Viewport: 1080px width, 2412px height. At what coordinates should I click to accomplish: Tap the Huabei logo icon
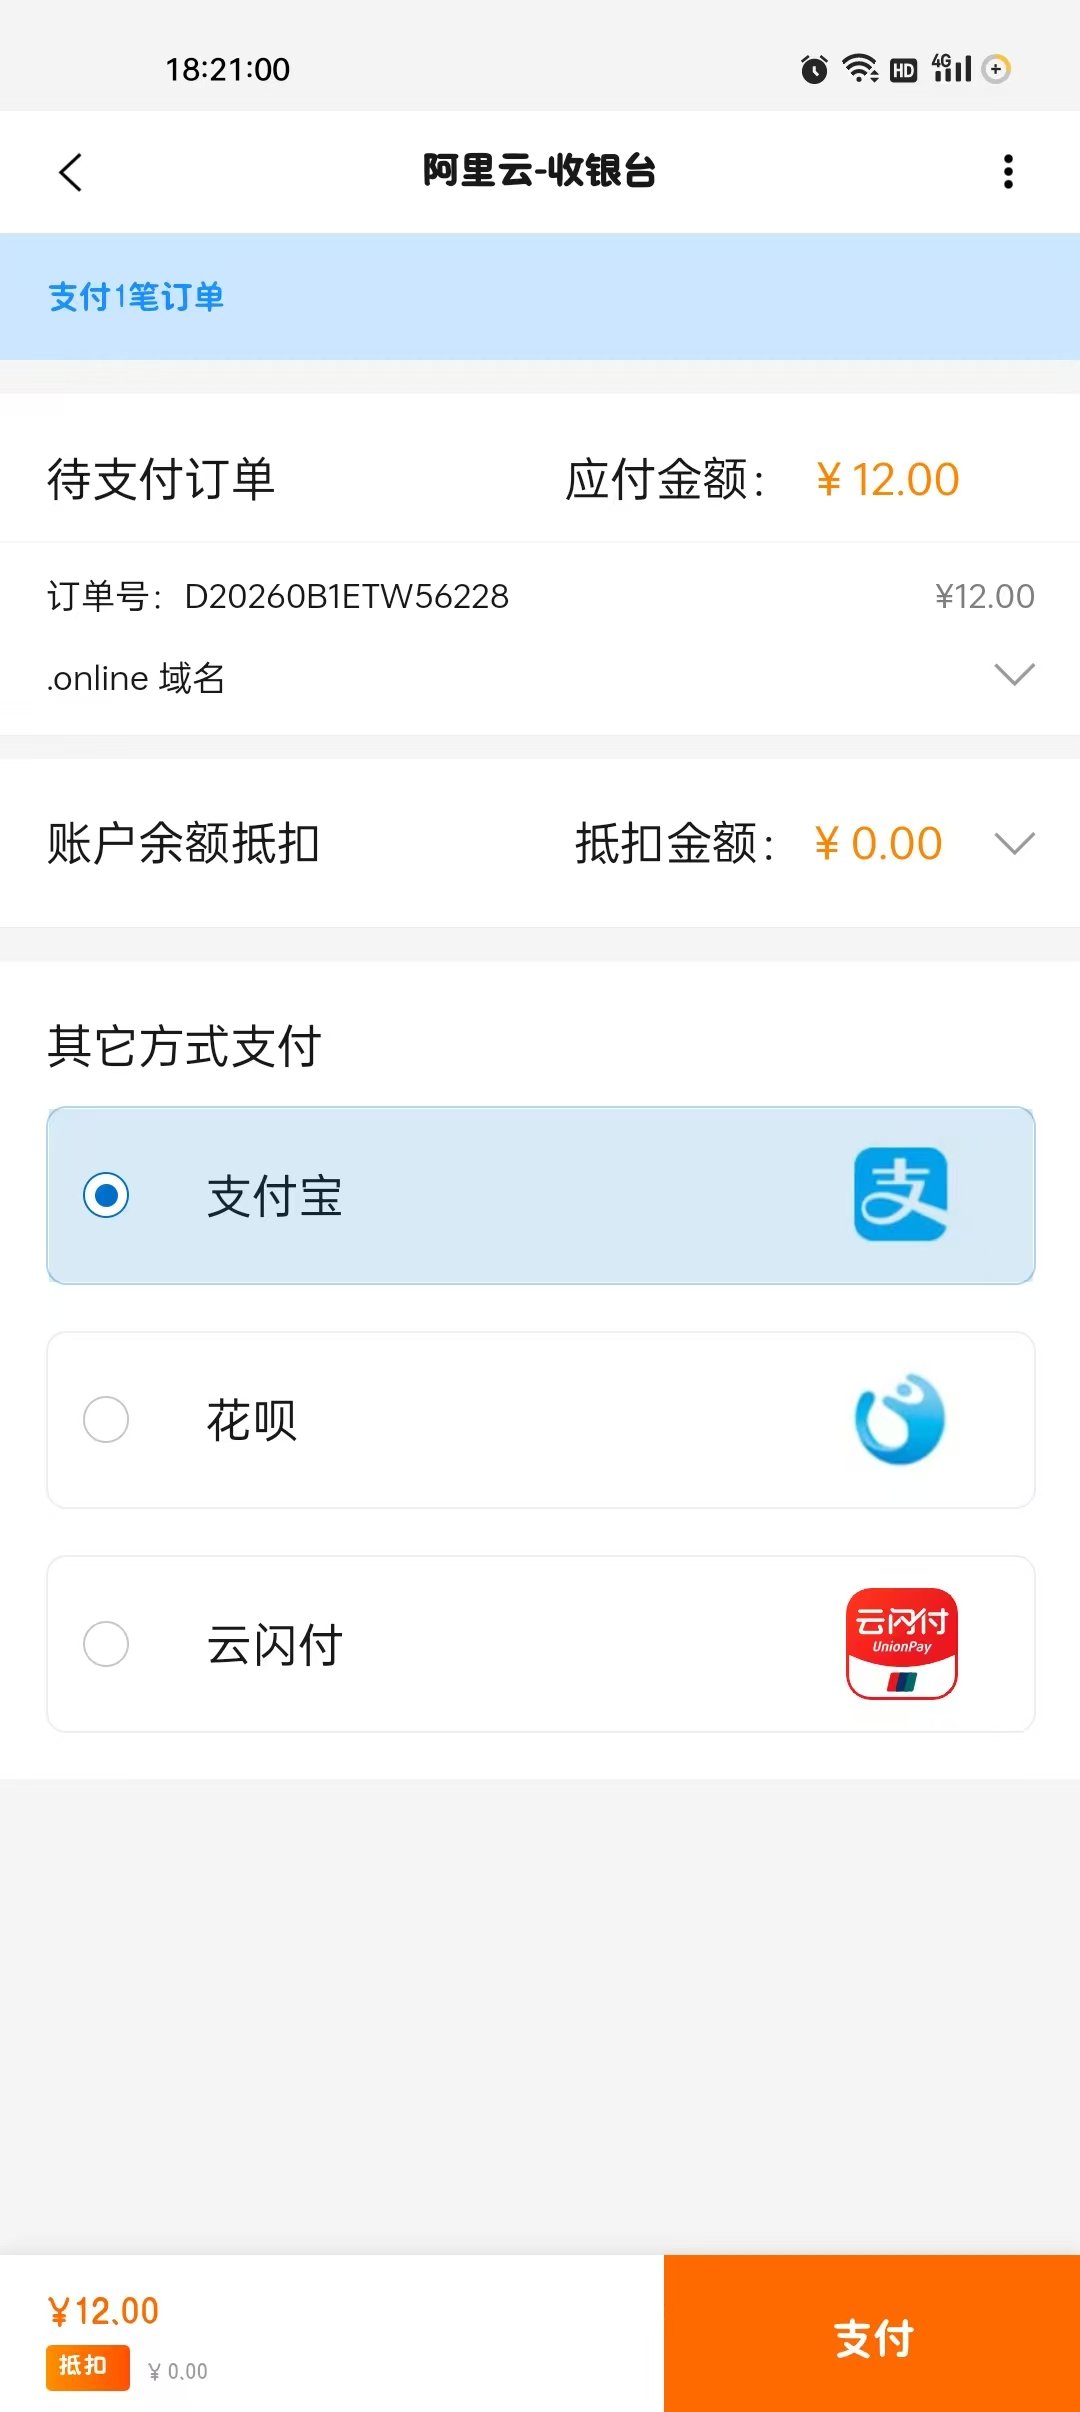(900, 1419)
